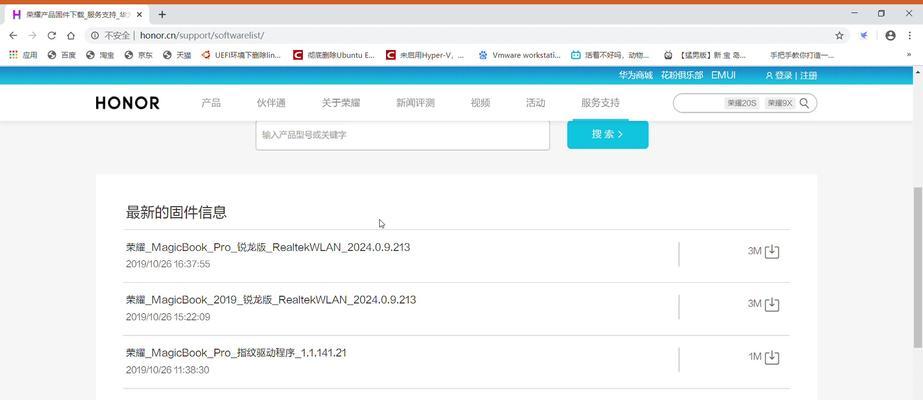Click the 荣耀_MagicBook_2019_锐龙版_RealtekWLAN title
The width and height of the screenshot is (923, 400).
point(271,300)
